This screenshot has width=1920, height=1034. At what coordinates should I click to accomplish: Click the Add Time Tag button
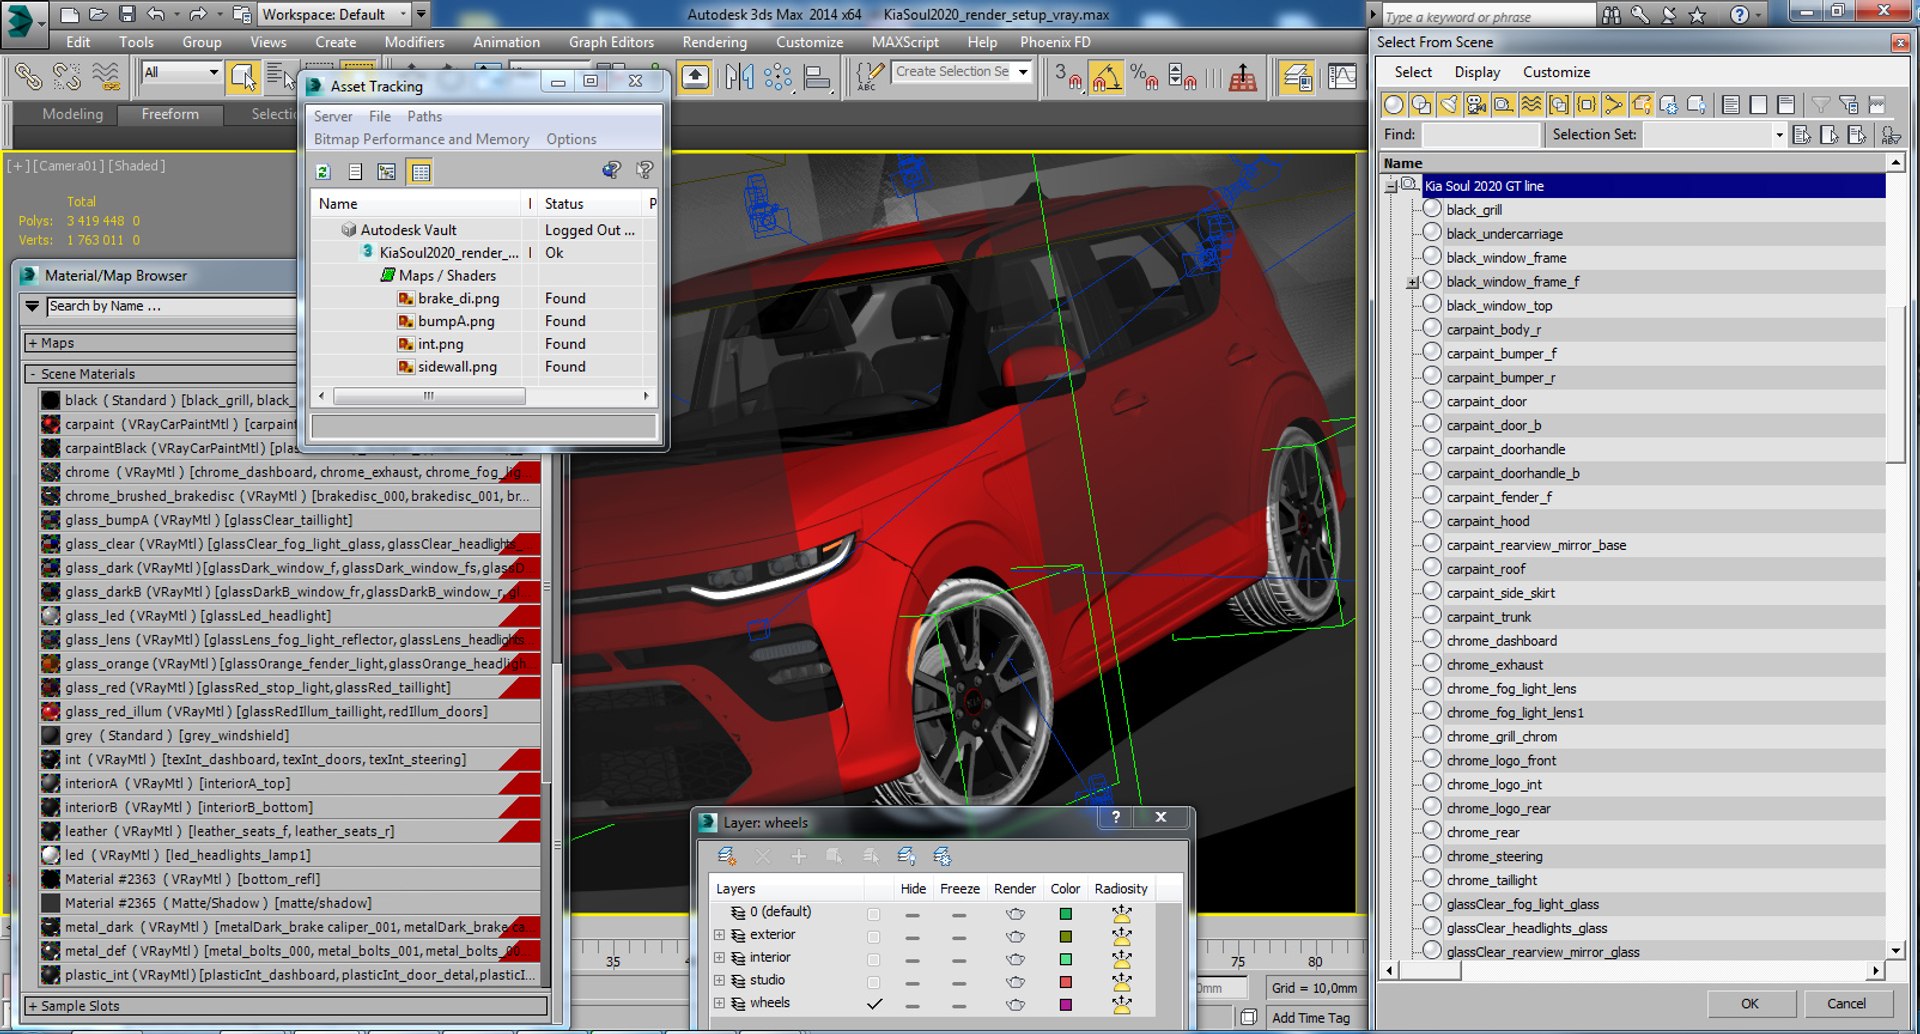coord(1310,1018)
